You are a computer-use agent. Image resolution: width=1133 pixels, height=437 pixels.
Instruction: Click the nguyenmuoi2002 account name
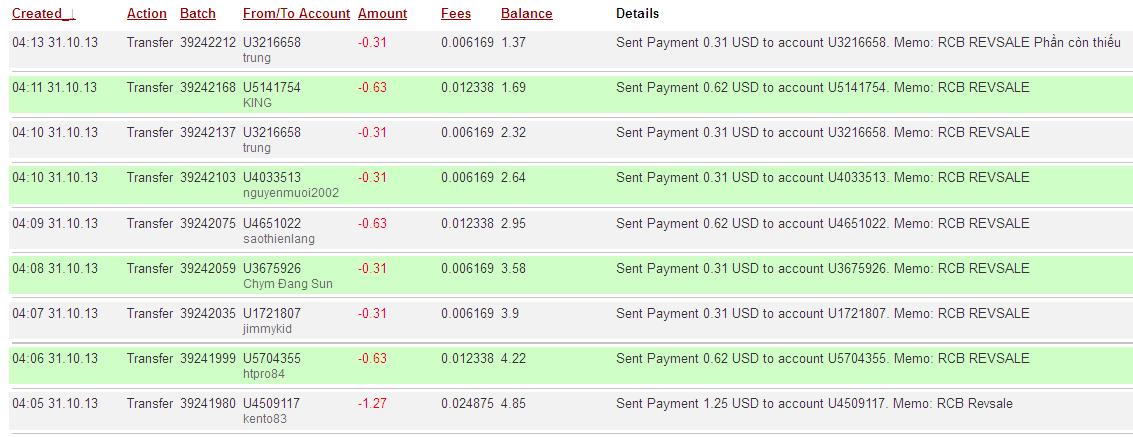coord(291,193)
